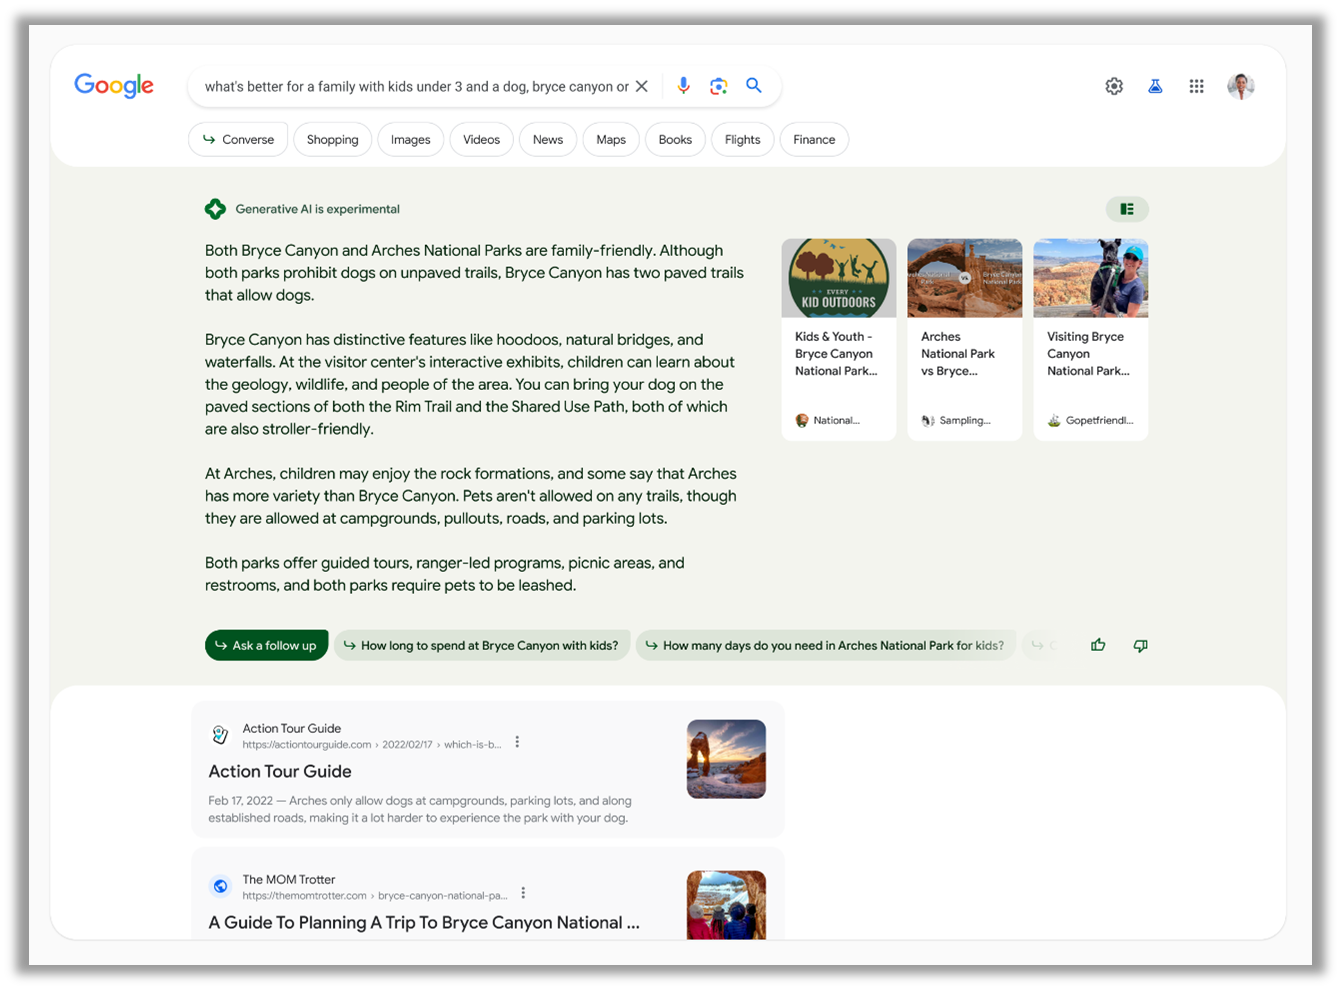Click the Google logo
Screen dimensions: 1341x990
(114, 86)
